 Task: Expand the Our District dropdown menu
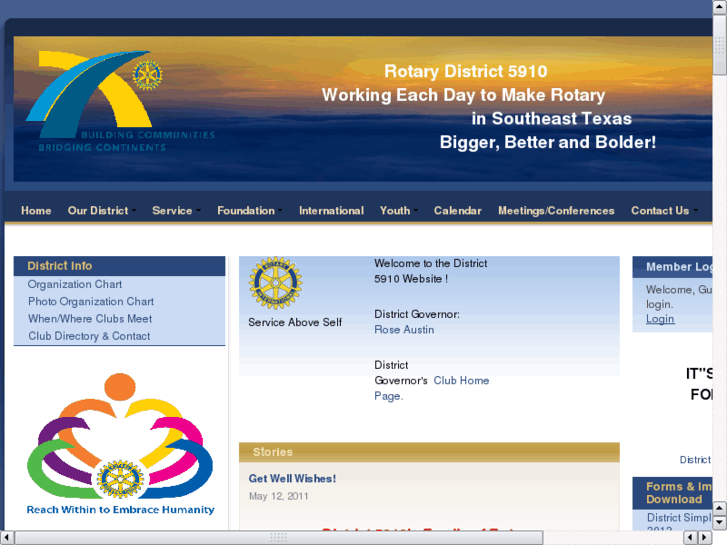102,211
